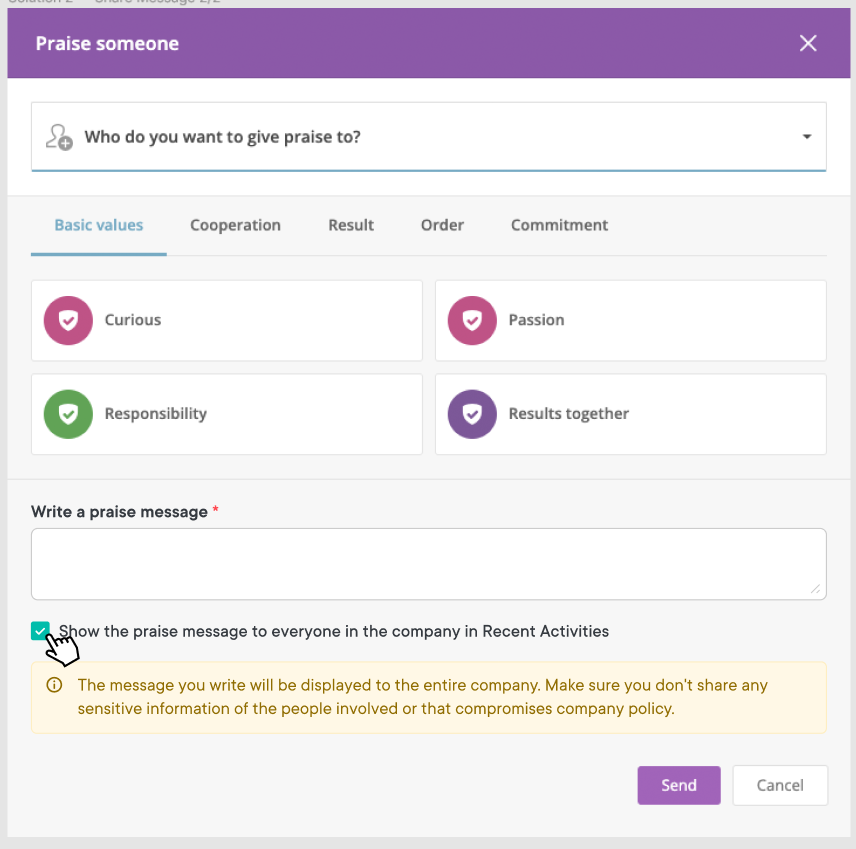This screenshot has width=856, height=849.
Task: Cancel the praise dialog
Action: click(x=780, y=785)
